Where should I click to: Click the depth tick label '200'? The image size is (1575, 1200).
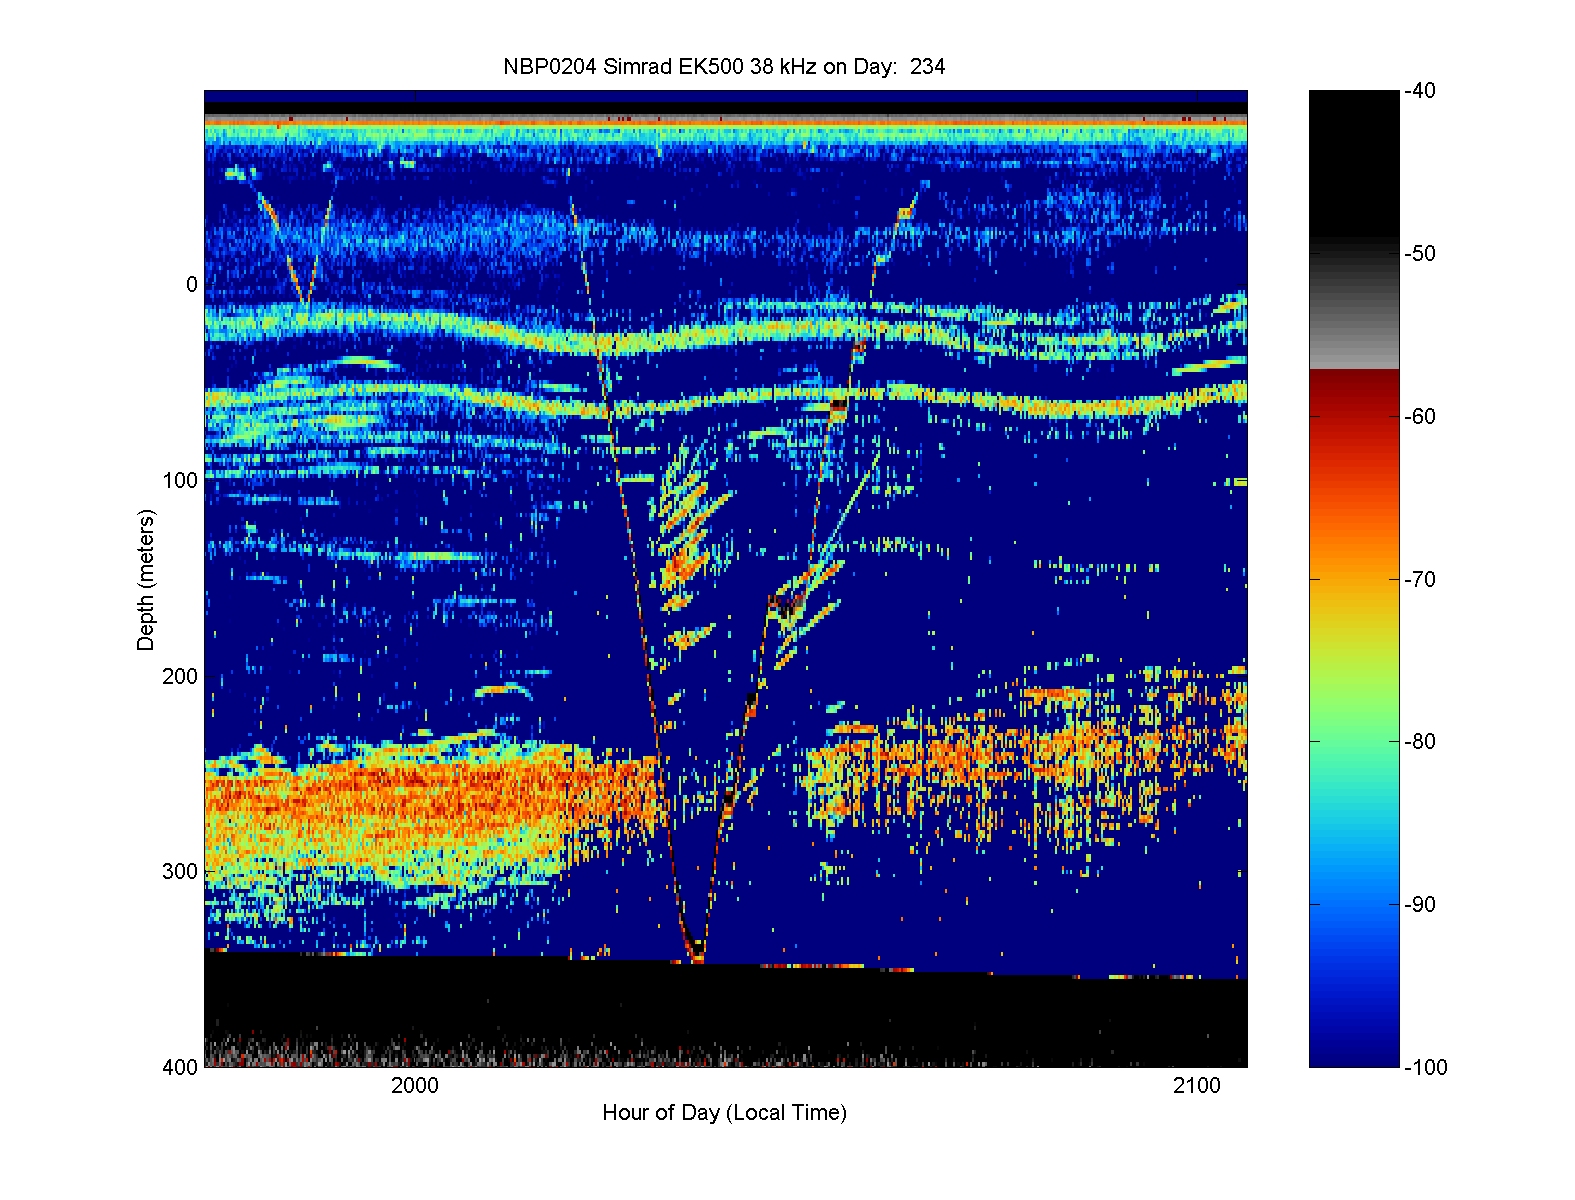tap(180, 676)
